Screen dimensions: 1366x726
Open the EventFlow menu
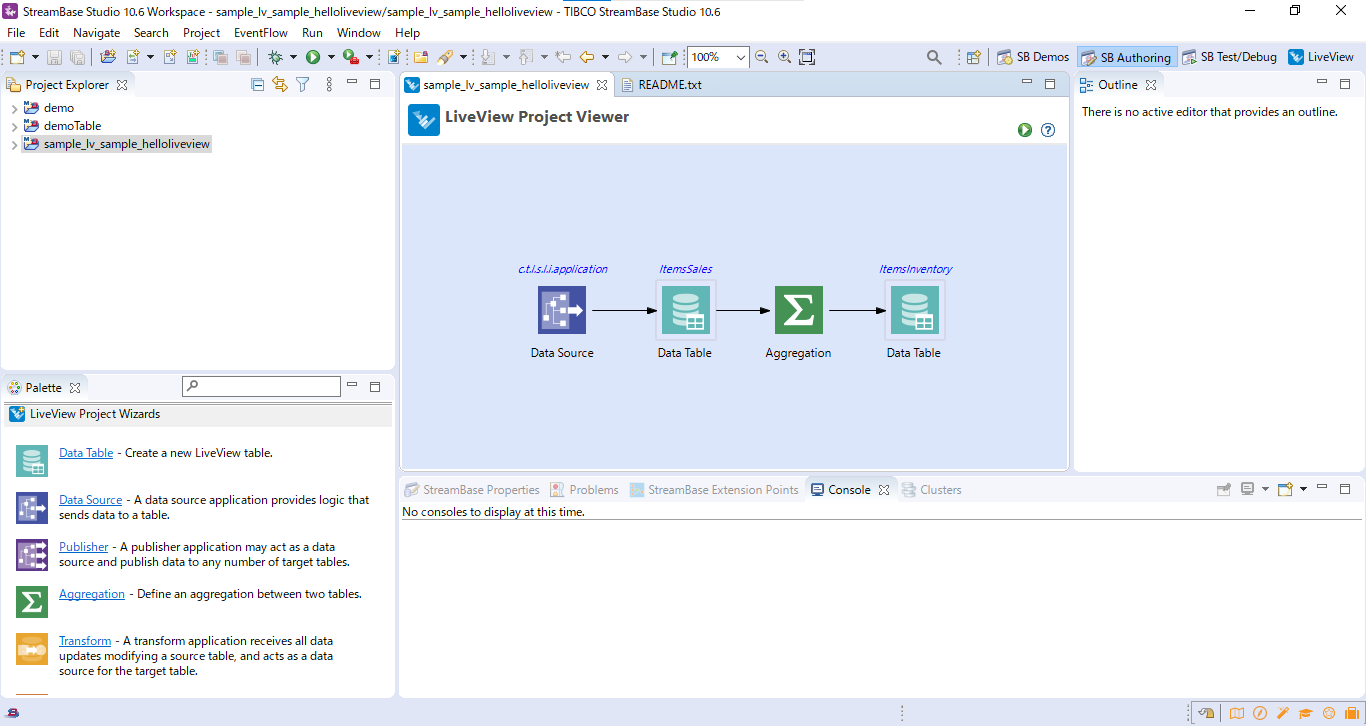(260, 32)
